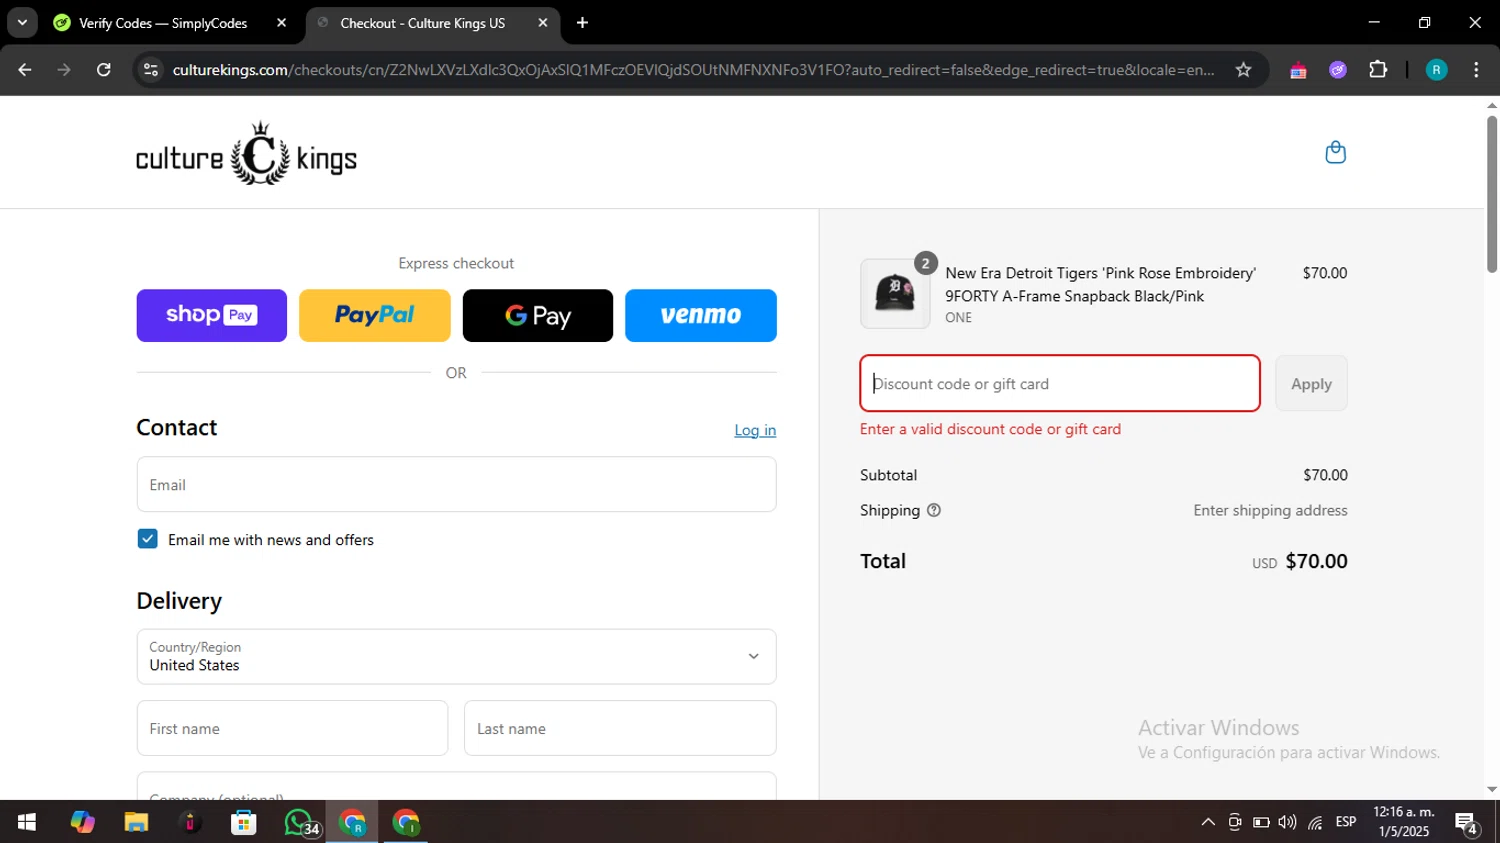Viewport: 1500px width, 843px height.
Task: Reload the checkout page
Action: (x=104, y=70)
